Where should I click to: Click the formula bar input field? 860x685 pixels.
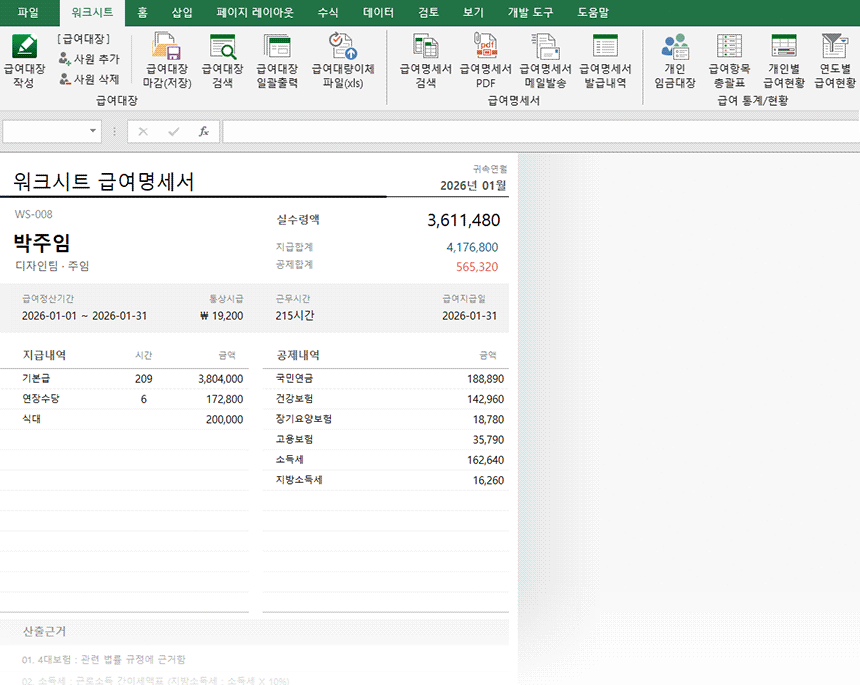[x=540, y=131]
